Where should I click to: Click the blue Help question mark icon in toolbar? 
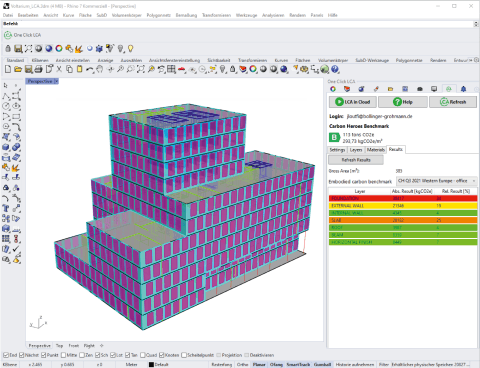point(335,69)
